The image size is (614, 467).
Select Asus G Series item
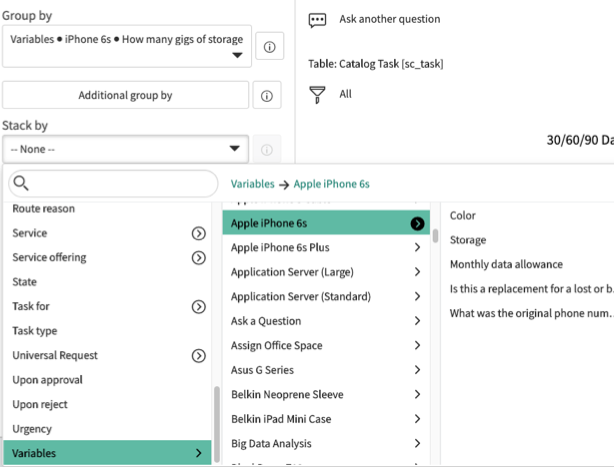pyautogui.click(x=326, y=370)
